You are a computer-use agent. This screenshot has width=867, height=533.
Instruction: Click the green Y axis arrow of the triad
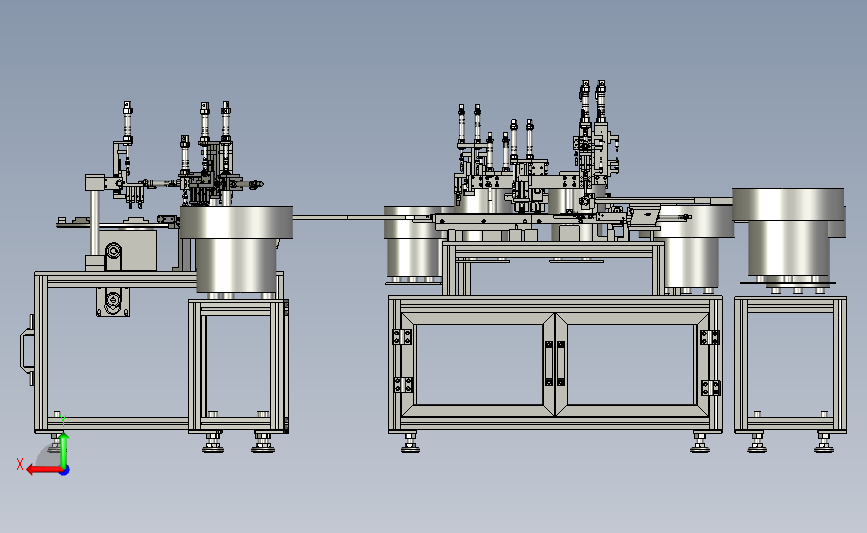click(64, 450)
